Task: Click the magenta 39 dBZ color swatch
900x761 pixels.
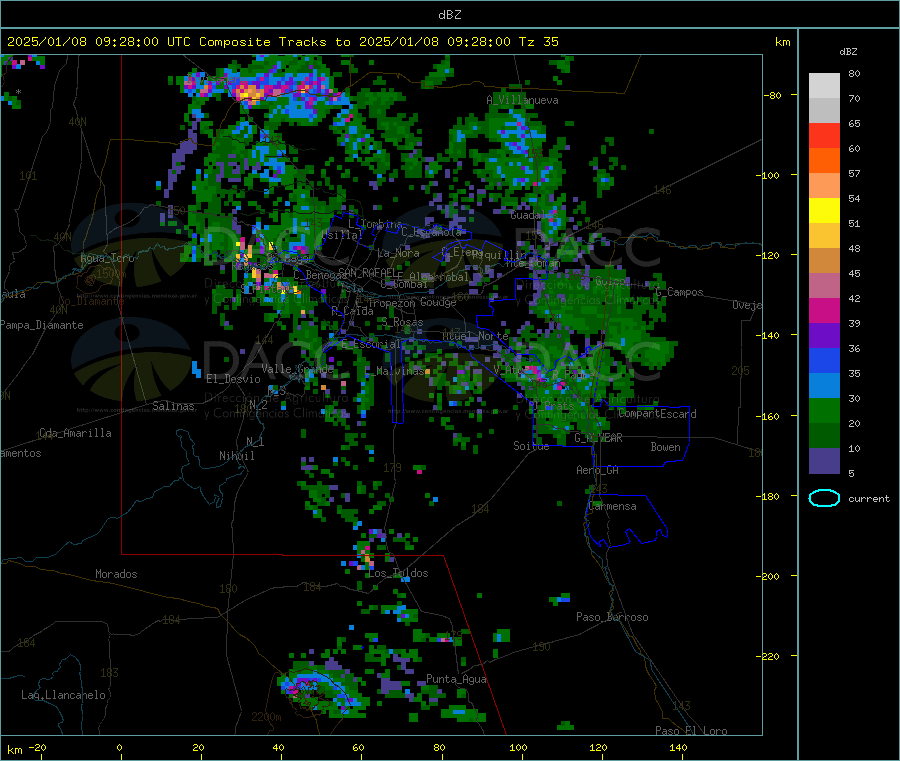Action: point(824,310)
